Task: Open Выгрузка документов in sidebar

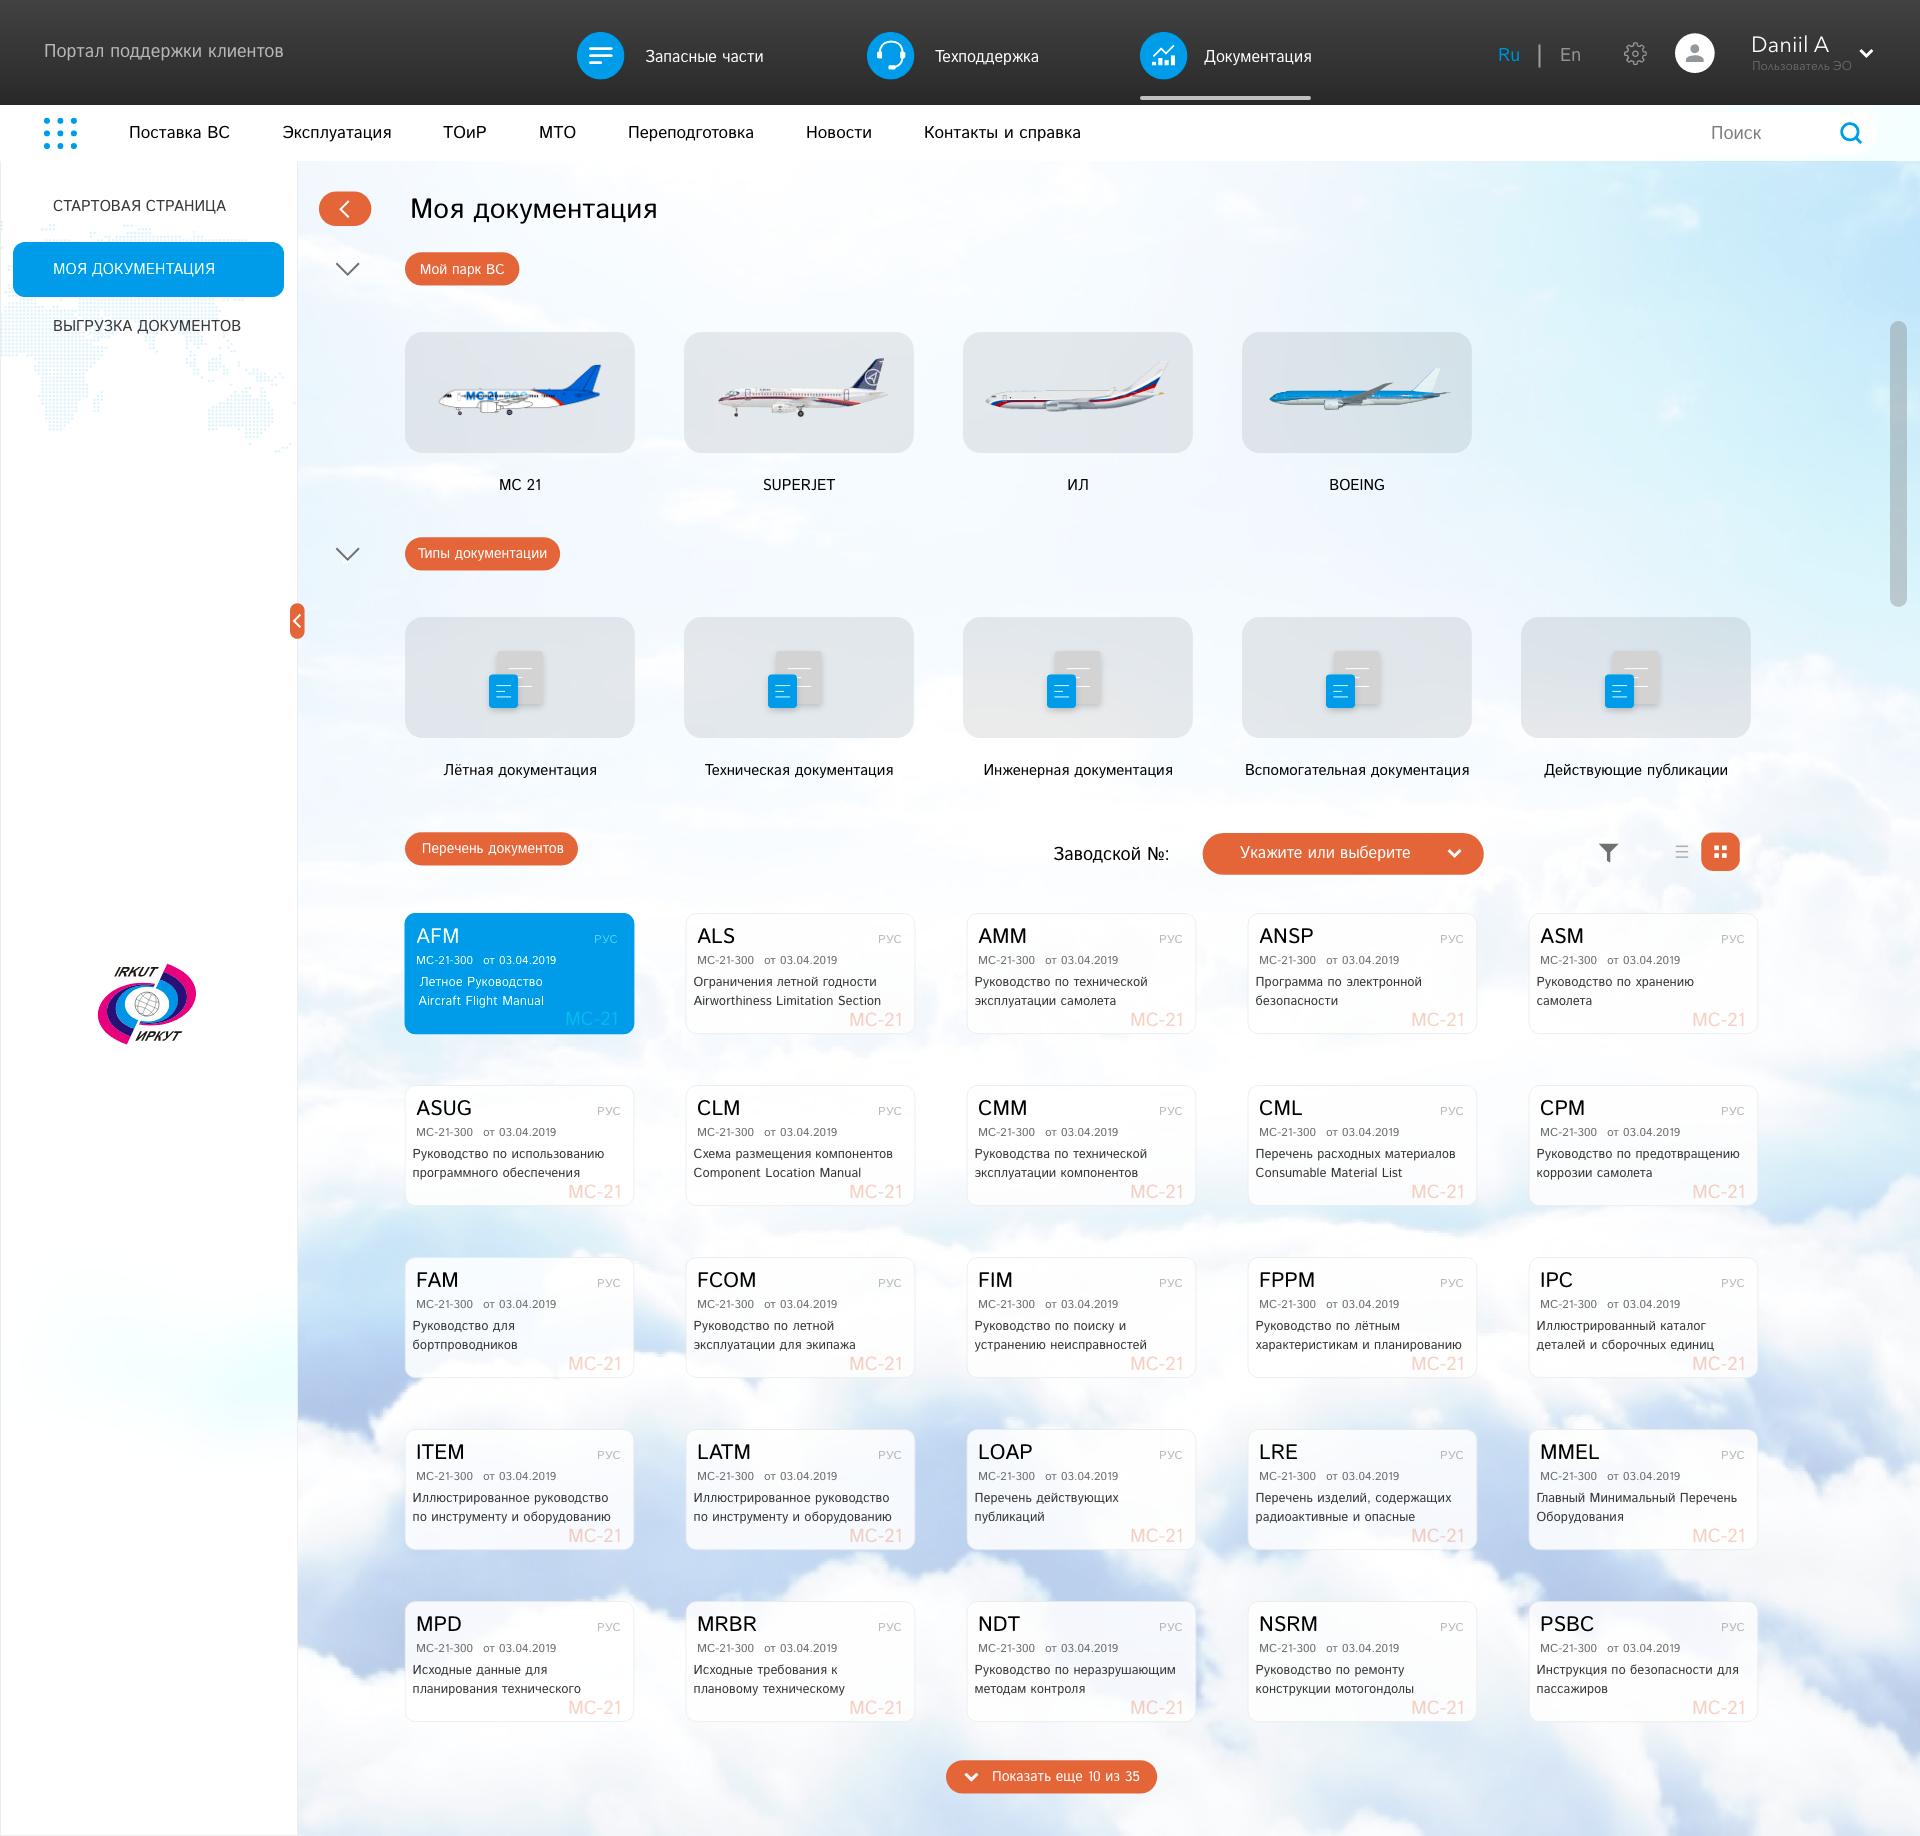Action: [x=147, y=326]
